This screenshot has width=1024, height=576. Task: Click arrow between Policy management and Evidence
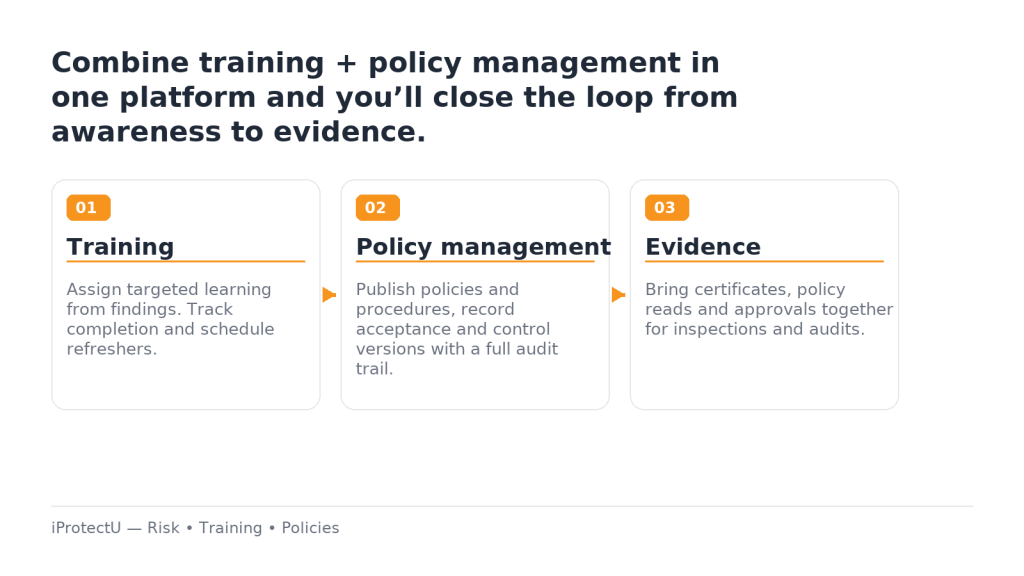point(618,295)
